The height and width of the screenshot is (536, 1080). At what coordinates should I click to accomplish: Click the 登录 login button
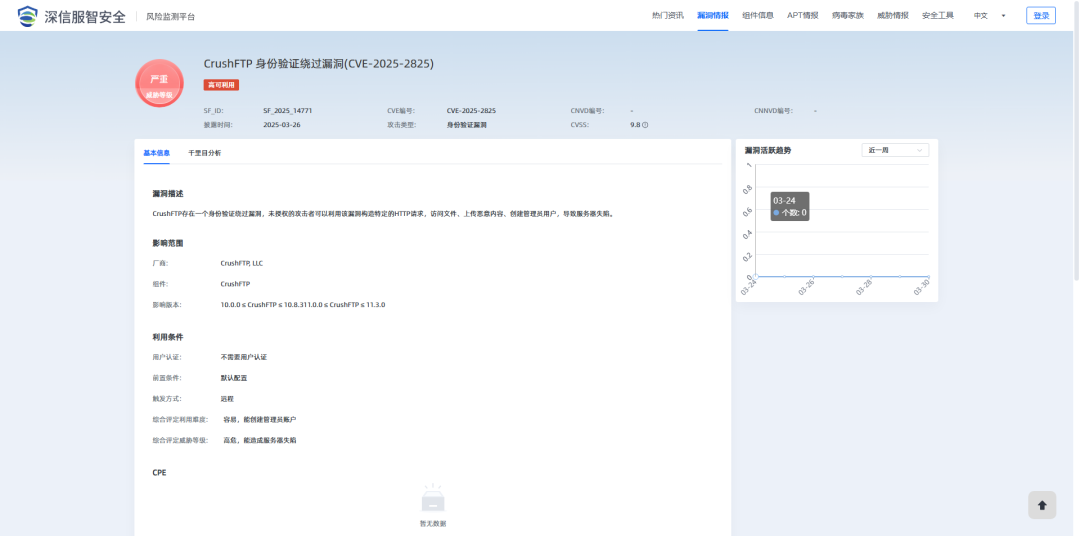(1041, 16)
